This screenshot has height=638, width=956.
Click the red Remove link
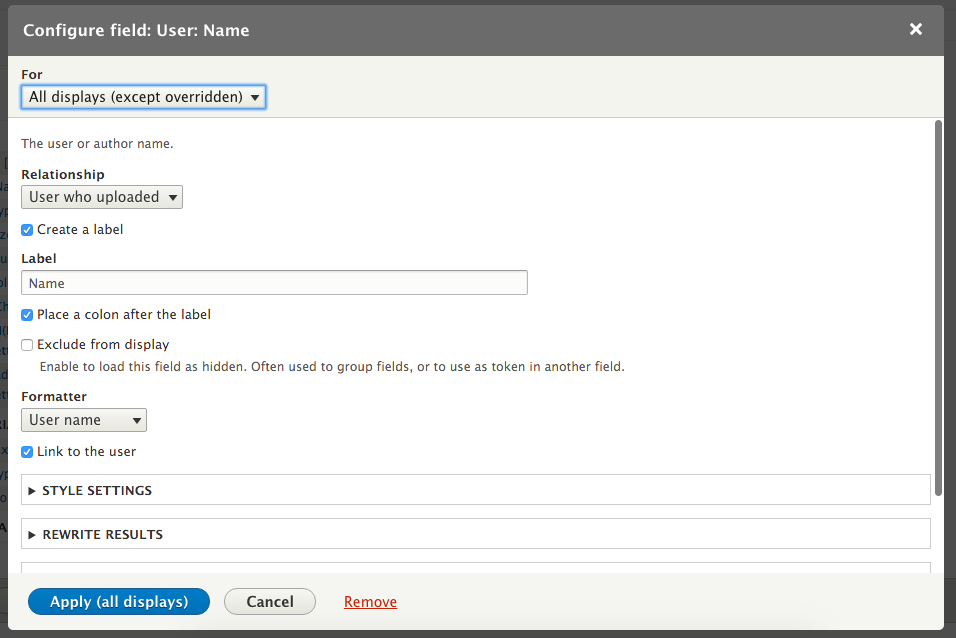(370, 602)
